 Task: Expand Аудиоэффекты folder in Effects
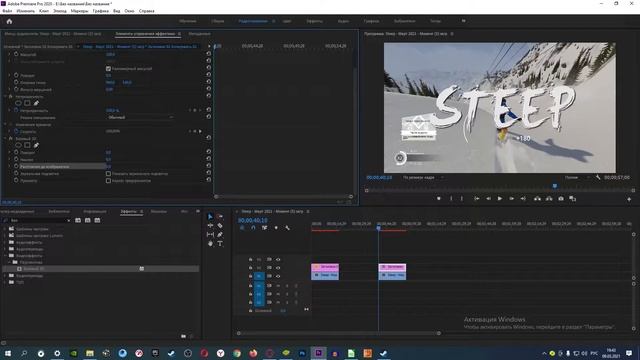(5, 242)
